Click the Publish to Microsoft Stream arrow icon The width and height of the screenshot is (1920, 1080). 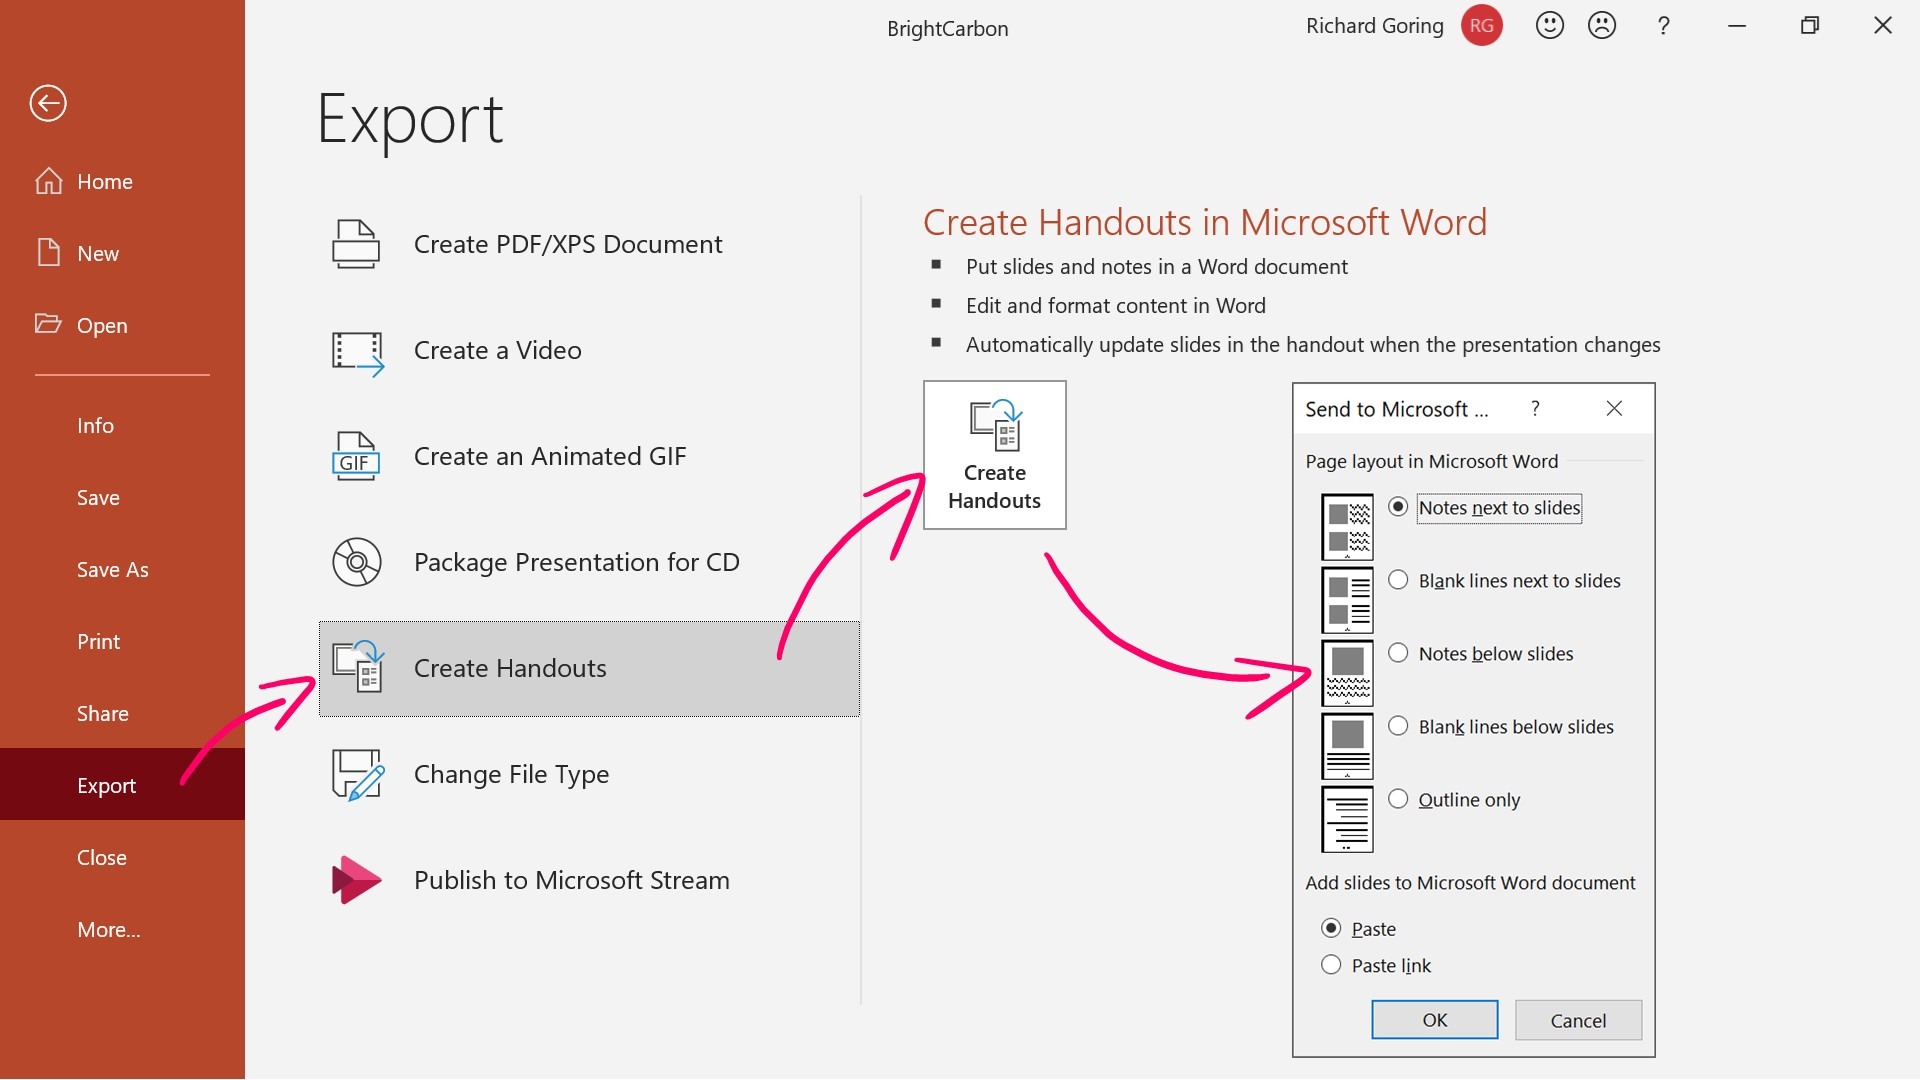coord(355,879)
